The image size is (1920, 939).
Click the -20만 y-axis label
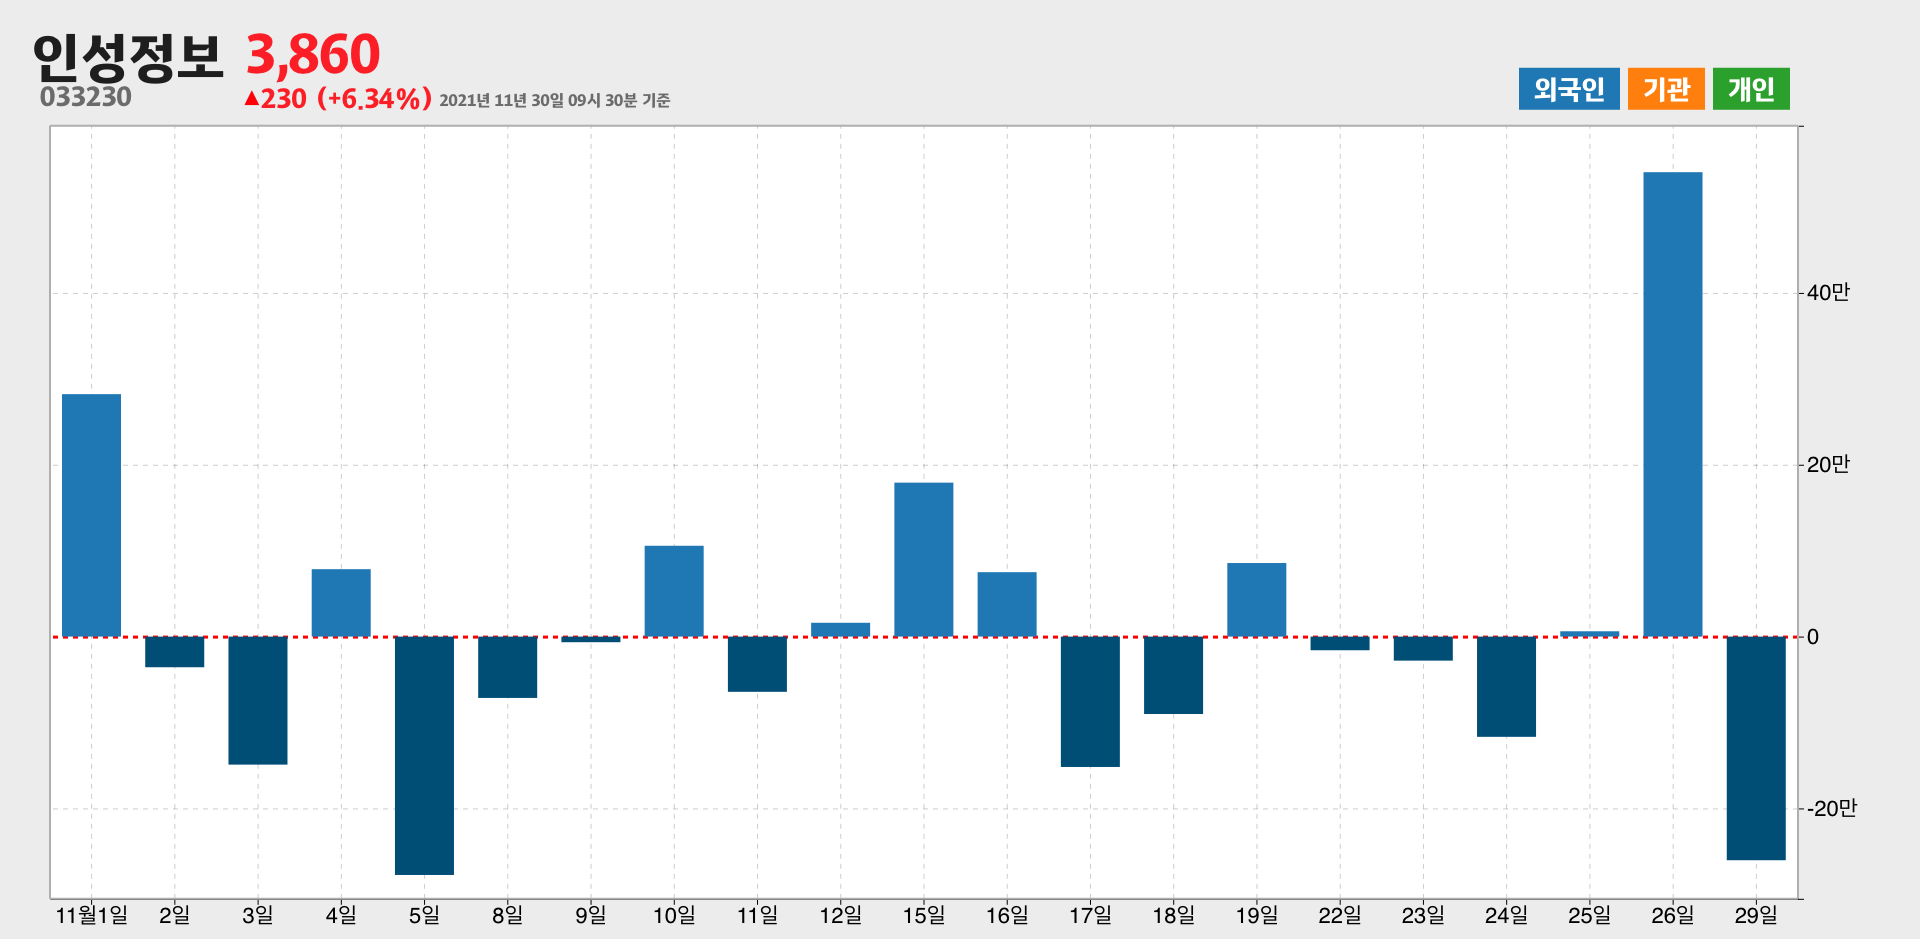pyautogui.click(x=1831, y=809)
